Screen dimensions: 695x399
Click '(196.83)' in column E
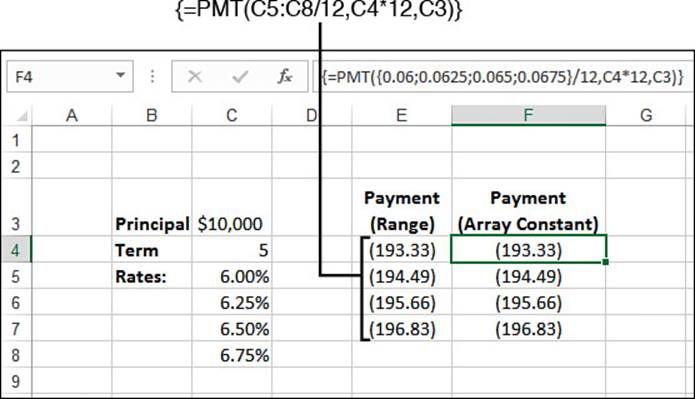tap(402, 329)
